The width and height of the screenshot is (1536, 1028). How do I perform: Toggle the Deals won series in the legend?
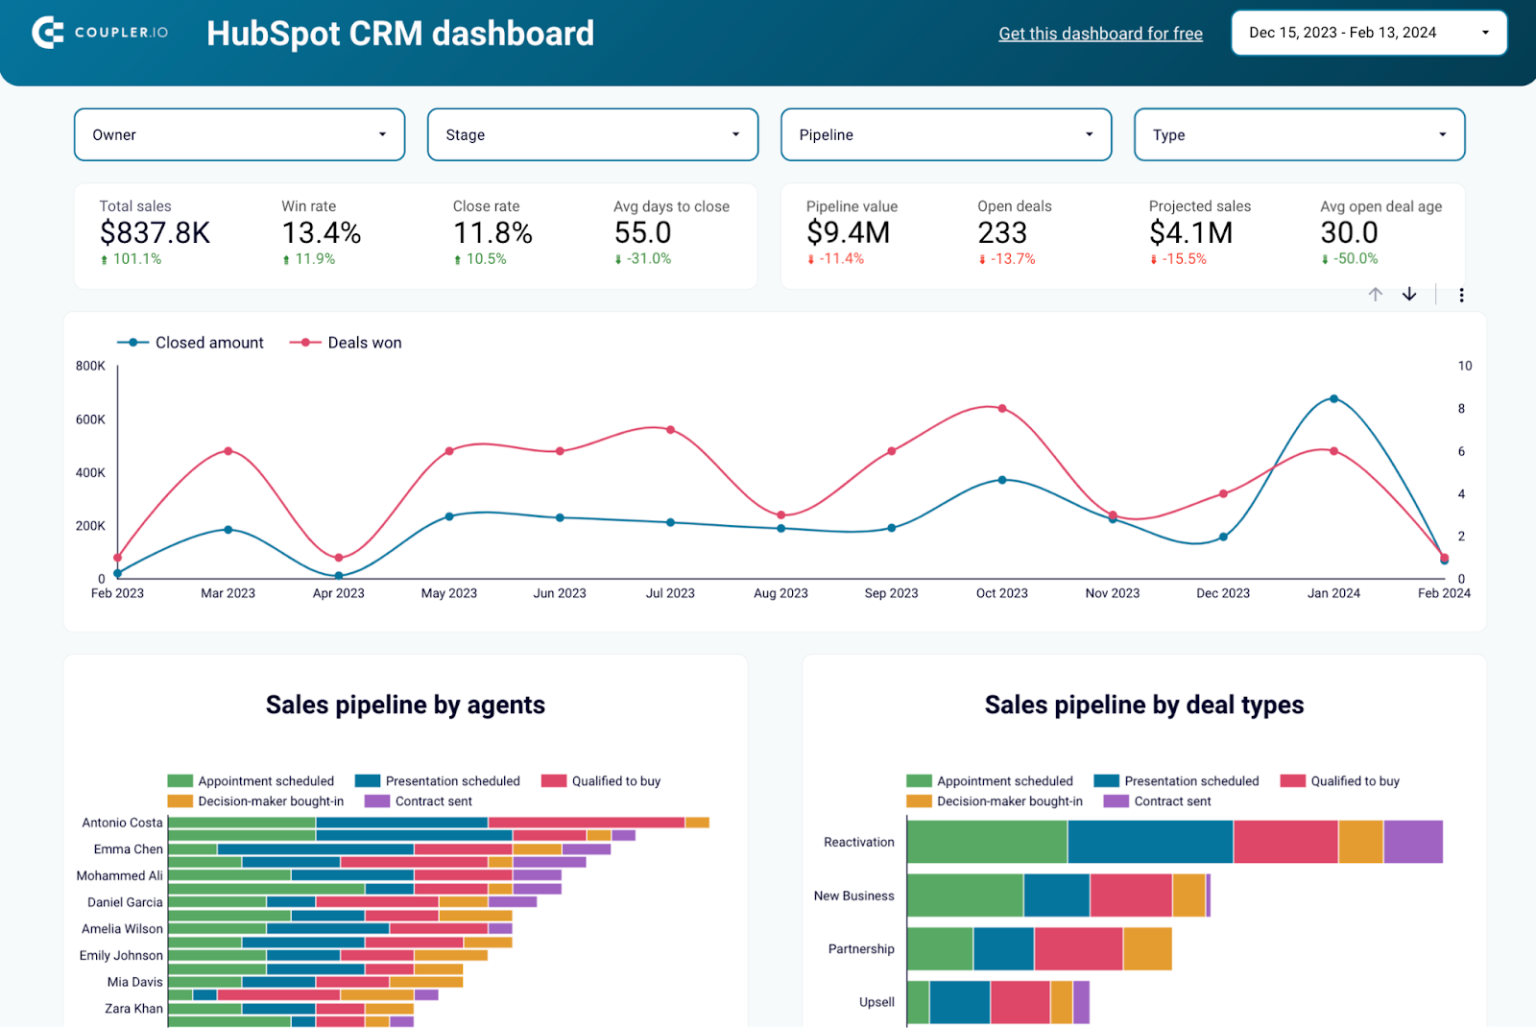point(345,342)
